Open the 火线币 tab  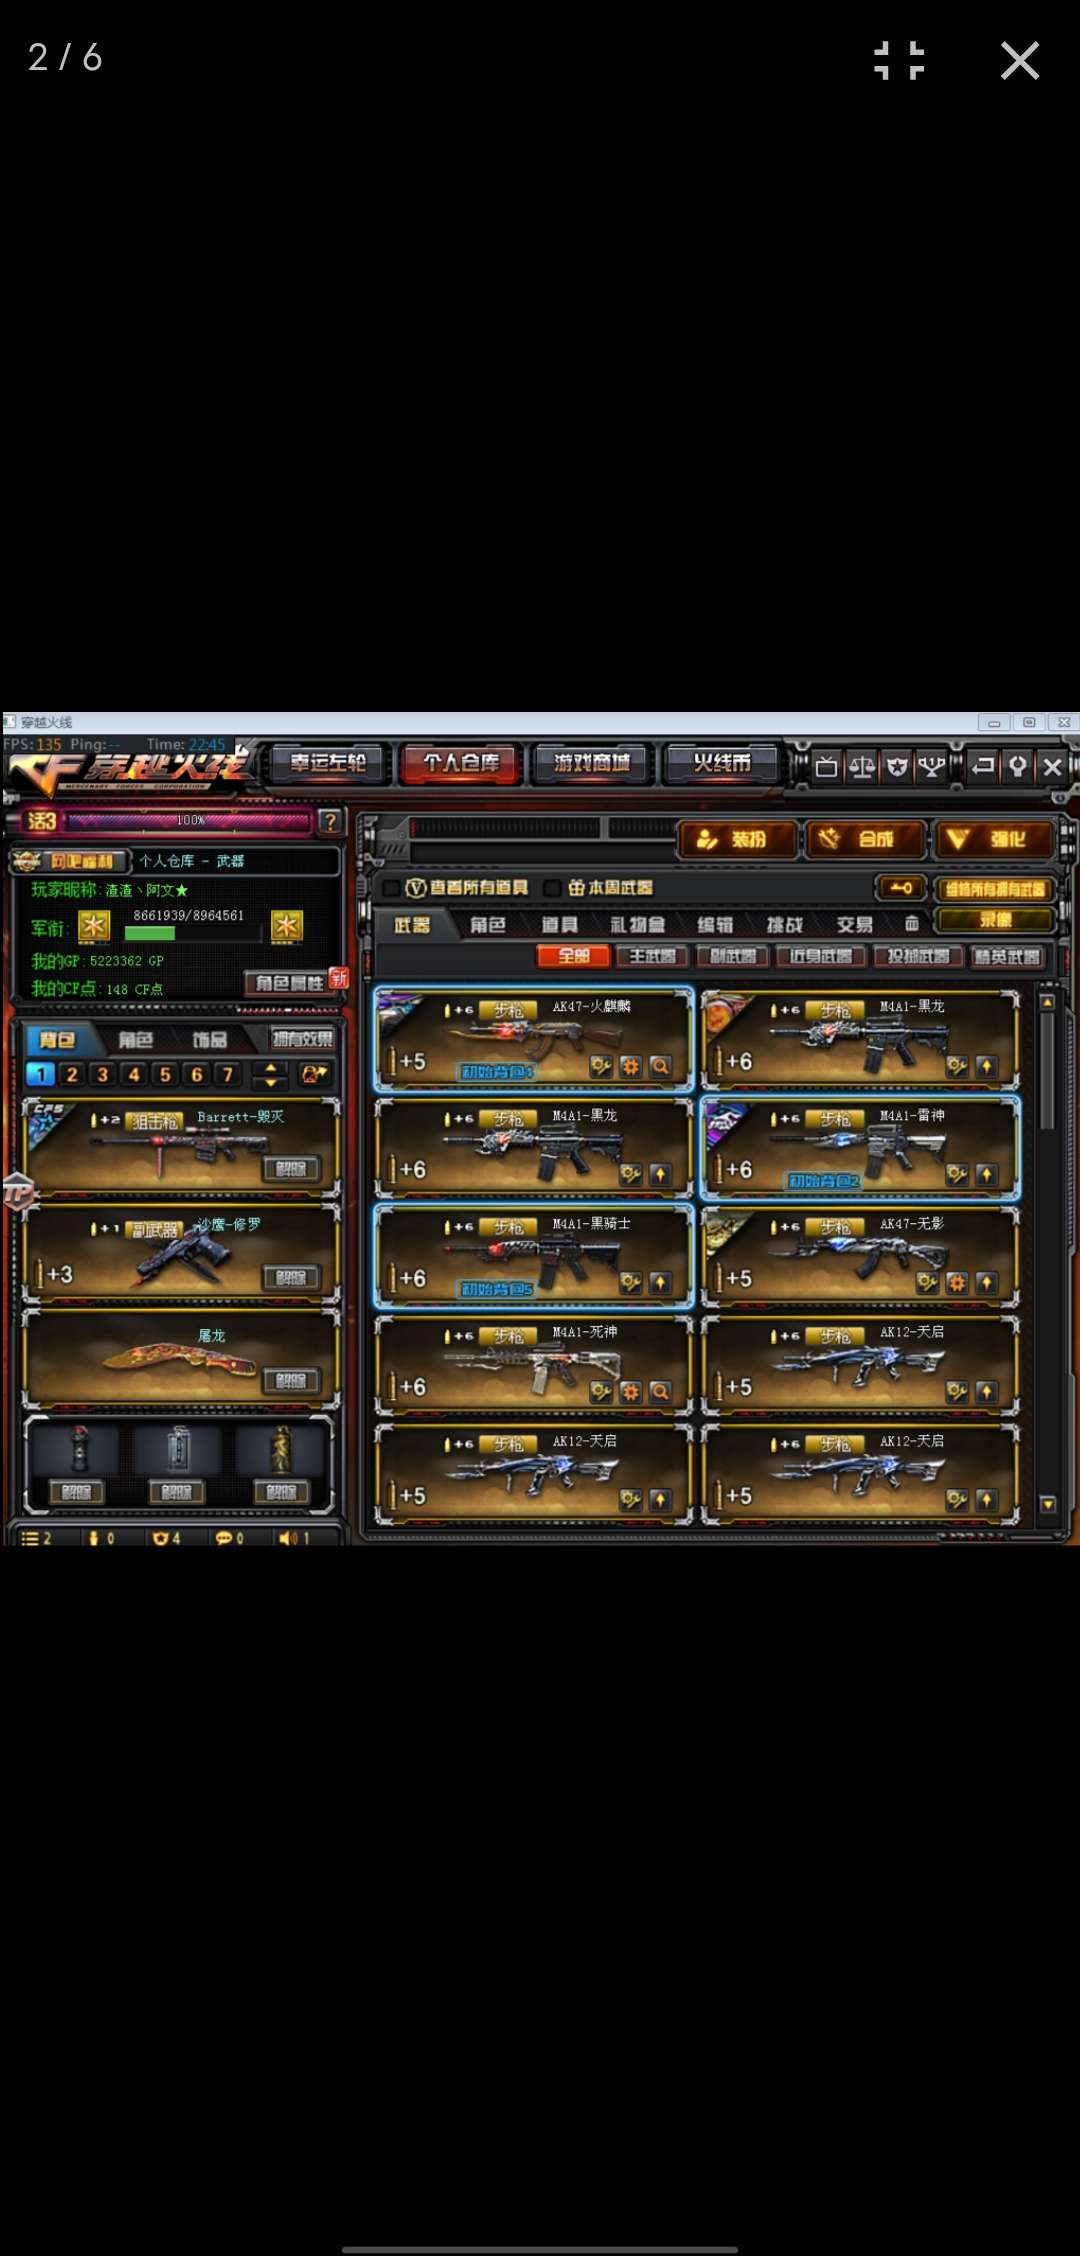[722, 764]
